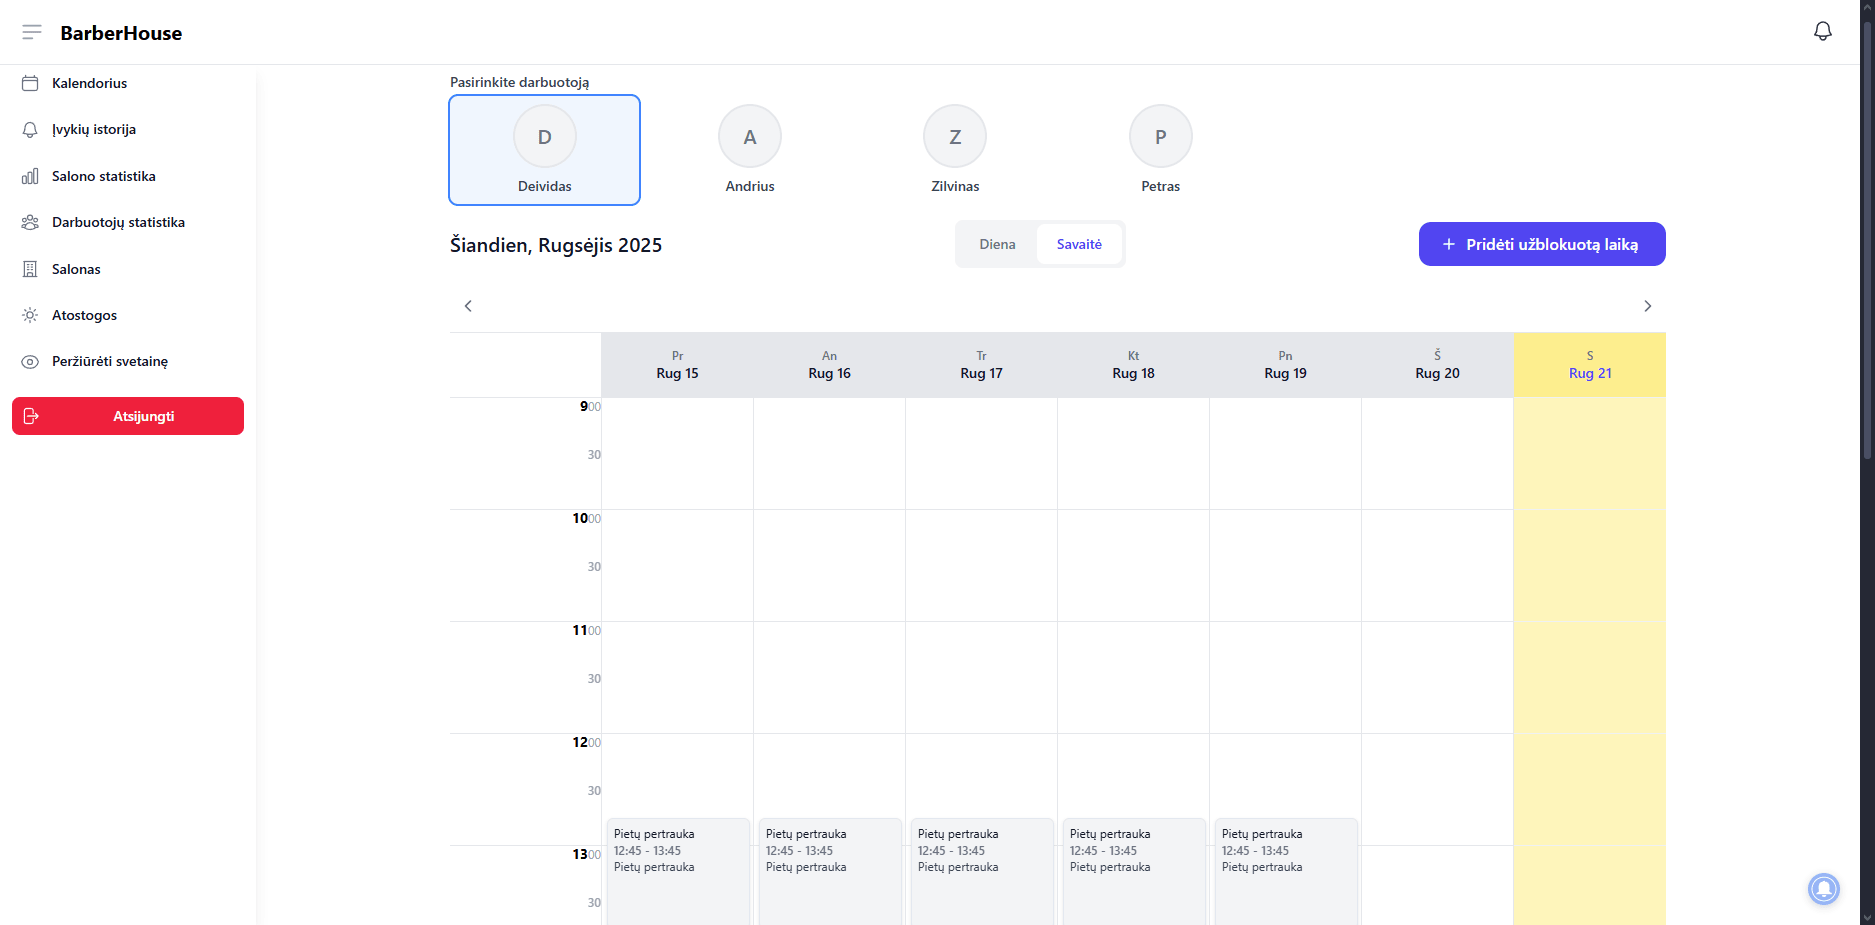Go to next week arrow
The width and height of the screenshot is (1875, 925).
pos(1647,306)
